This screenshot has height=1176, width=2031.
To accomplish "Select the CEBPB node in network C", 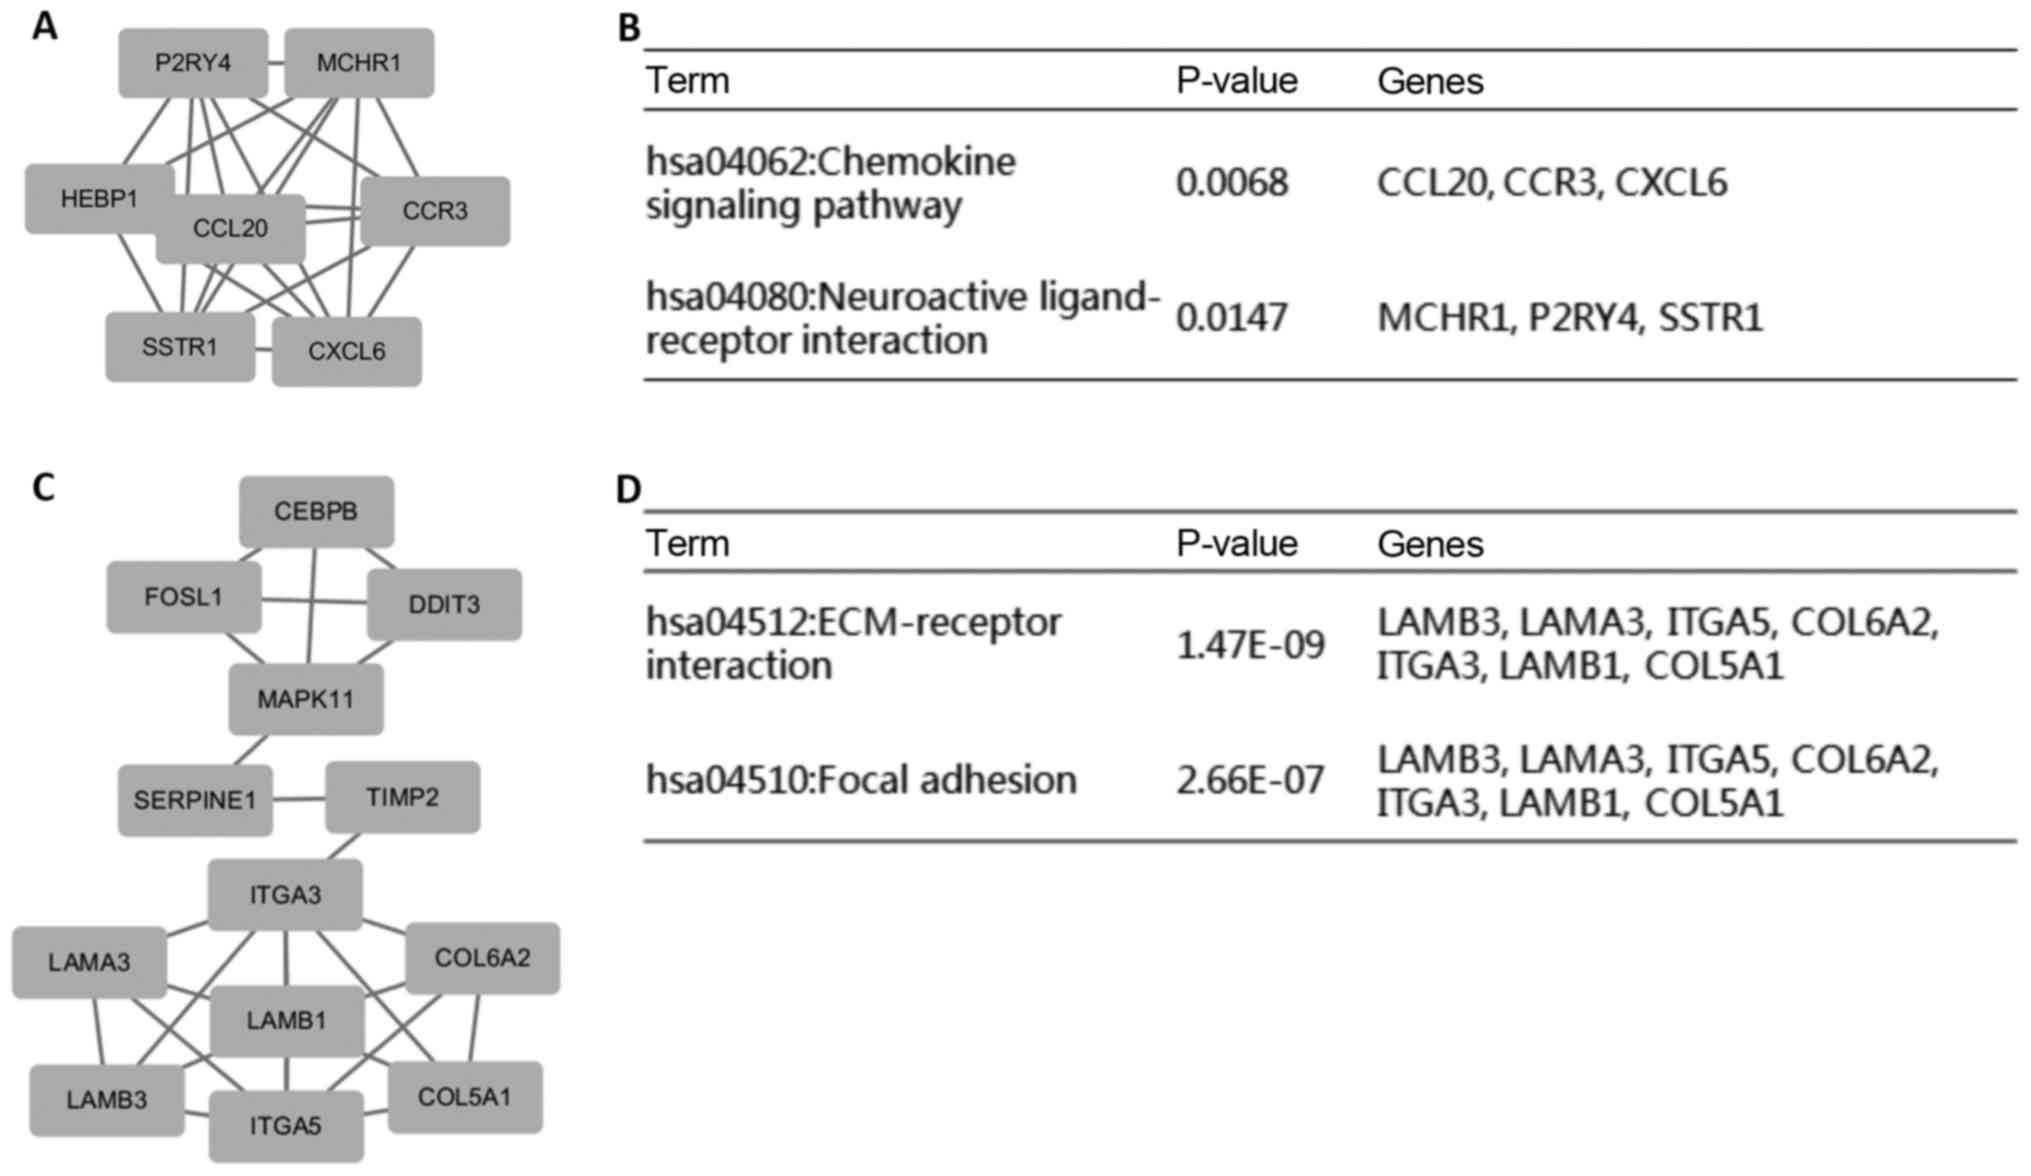I will coord(316,511).
